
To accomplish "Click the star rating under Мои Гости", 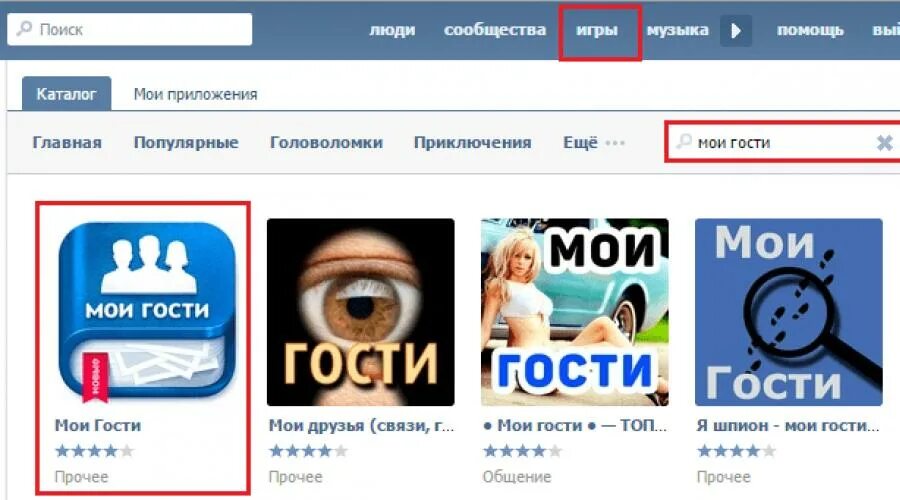I will click(x=95, y=451).
